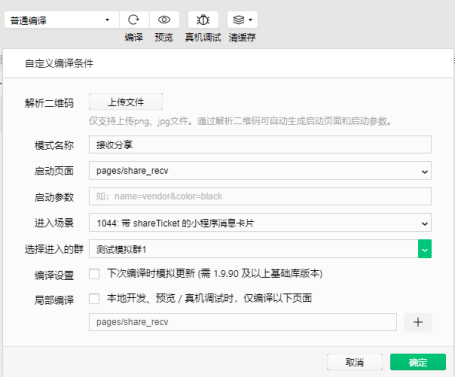
Task: Open the 普通编译 compile mode dropdown
Action: pos(62,20)
